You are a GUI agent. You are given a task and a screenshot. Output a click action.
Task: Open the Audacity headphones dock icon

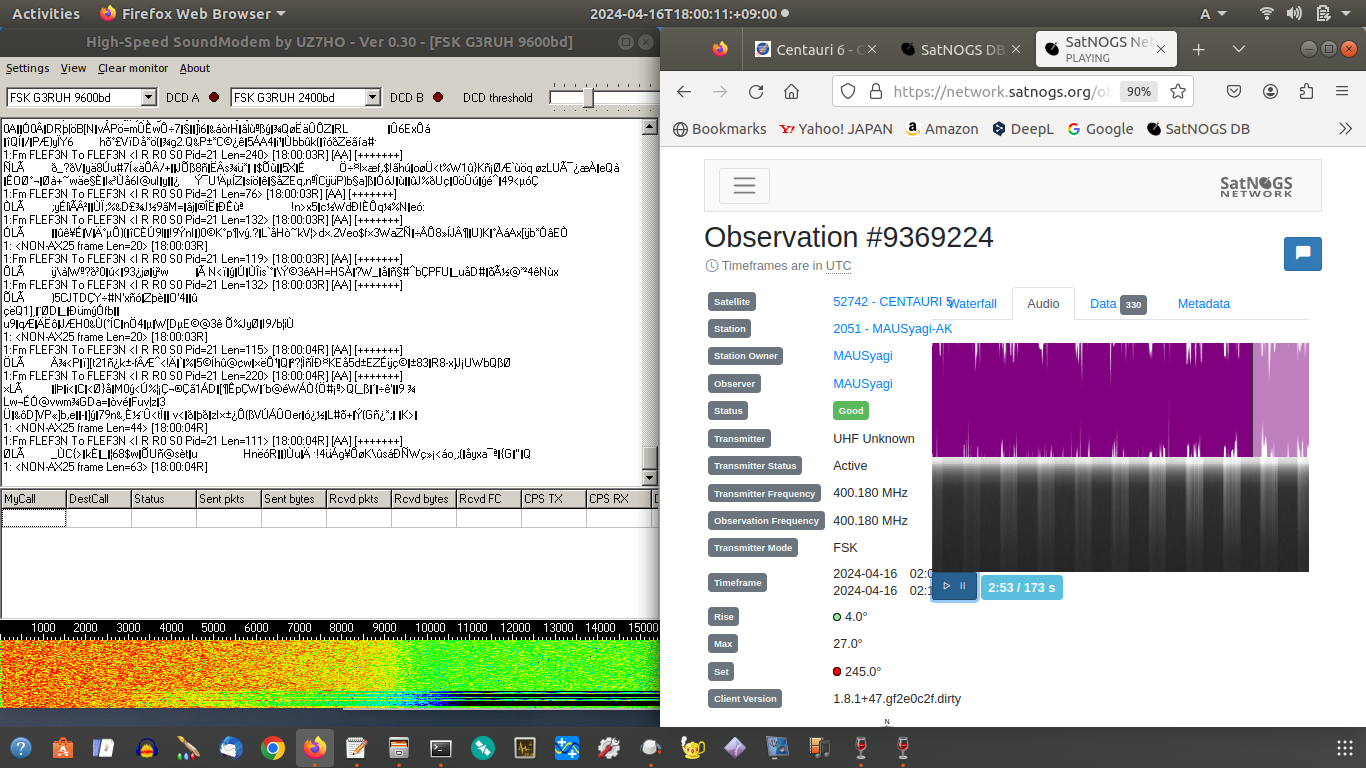coord(146,747)
